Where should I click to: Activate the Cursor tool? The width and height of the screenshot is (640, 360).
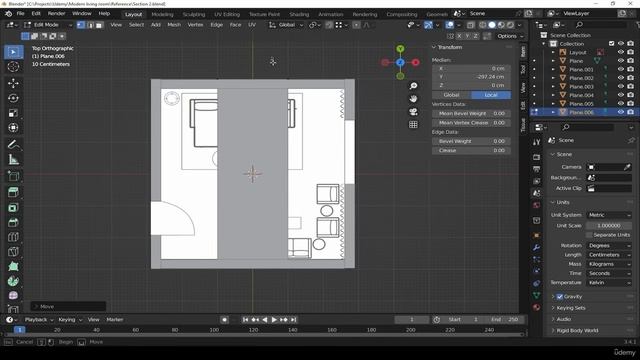pos(13,67)
